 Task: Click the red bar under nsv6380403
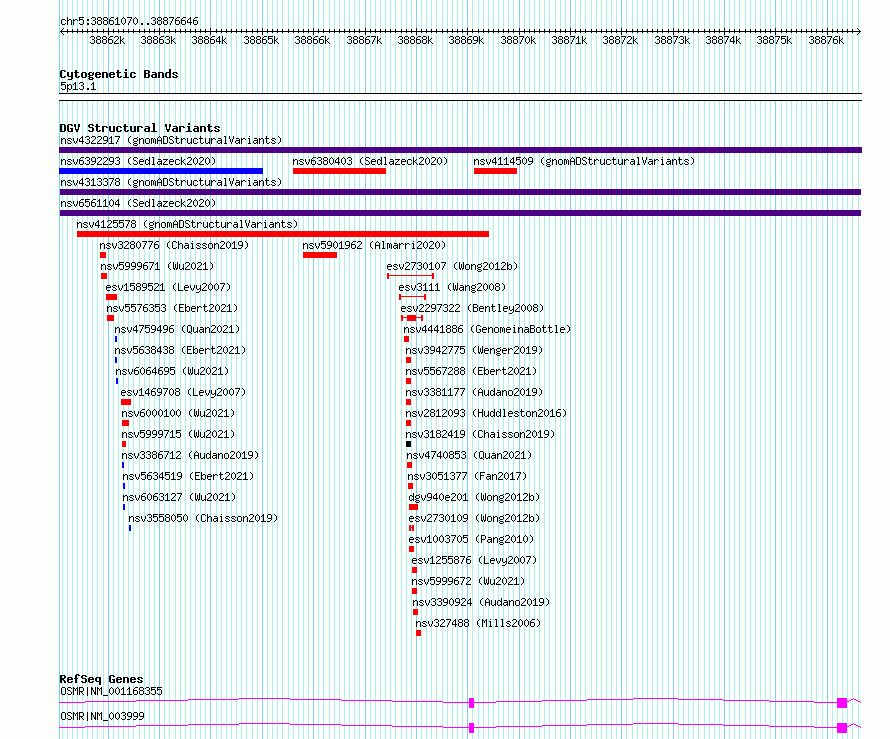(x=339, y=171)
